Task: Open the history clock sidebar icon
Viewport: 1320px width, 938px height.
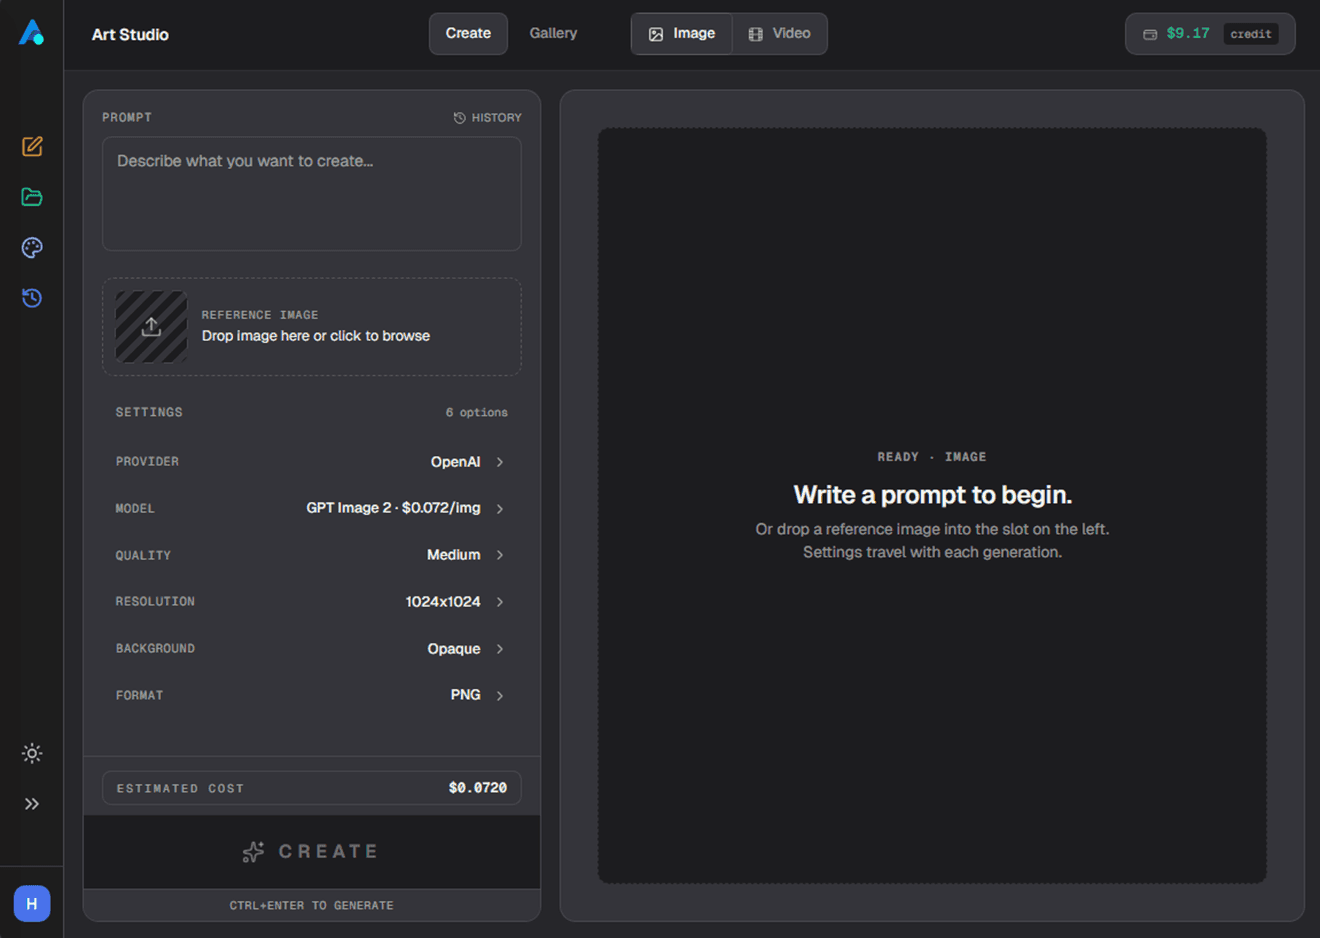Action: click(x=32, y=298)
